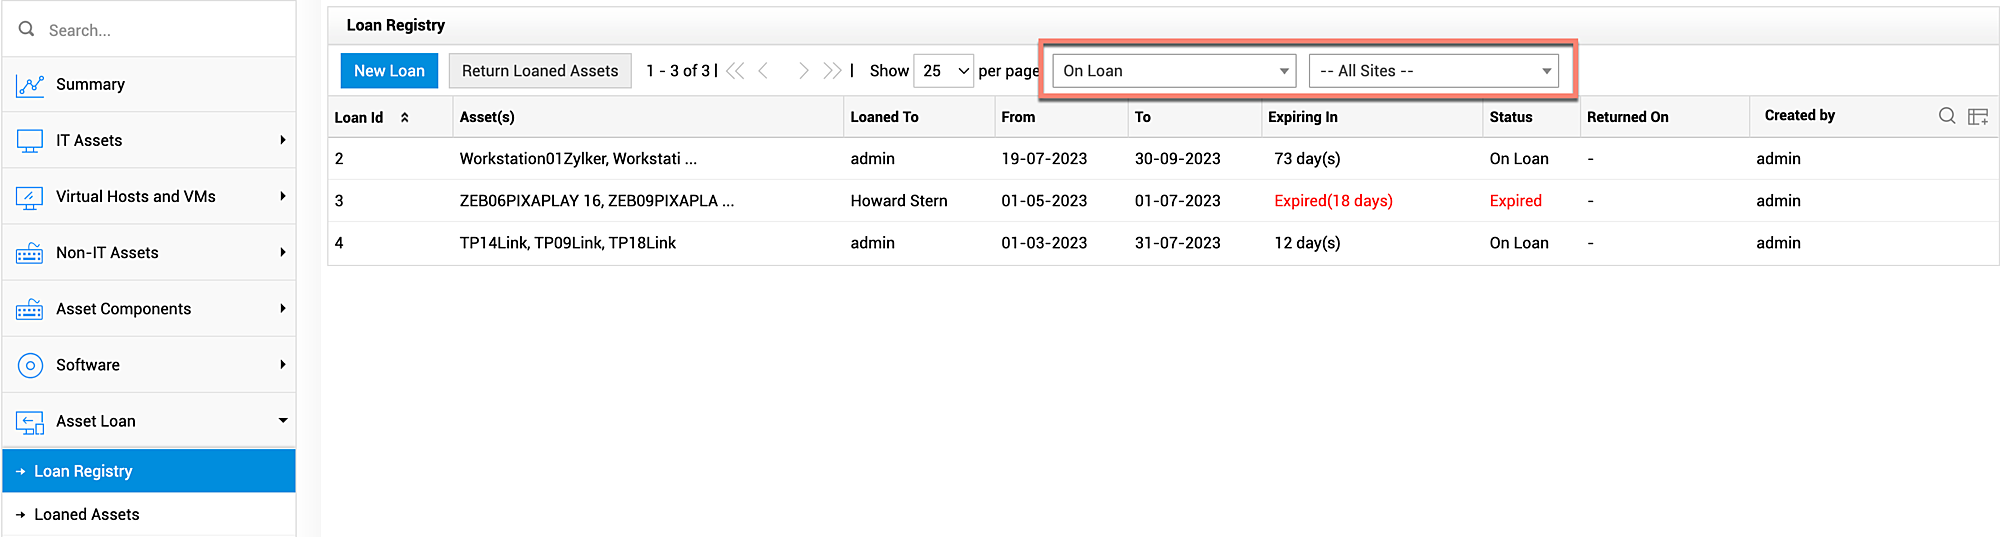Image resolution: width=2000 pixels, height=537 pixels.
Task: Click the Software disc icon
Action: tap(30, 365)
